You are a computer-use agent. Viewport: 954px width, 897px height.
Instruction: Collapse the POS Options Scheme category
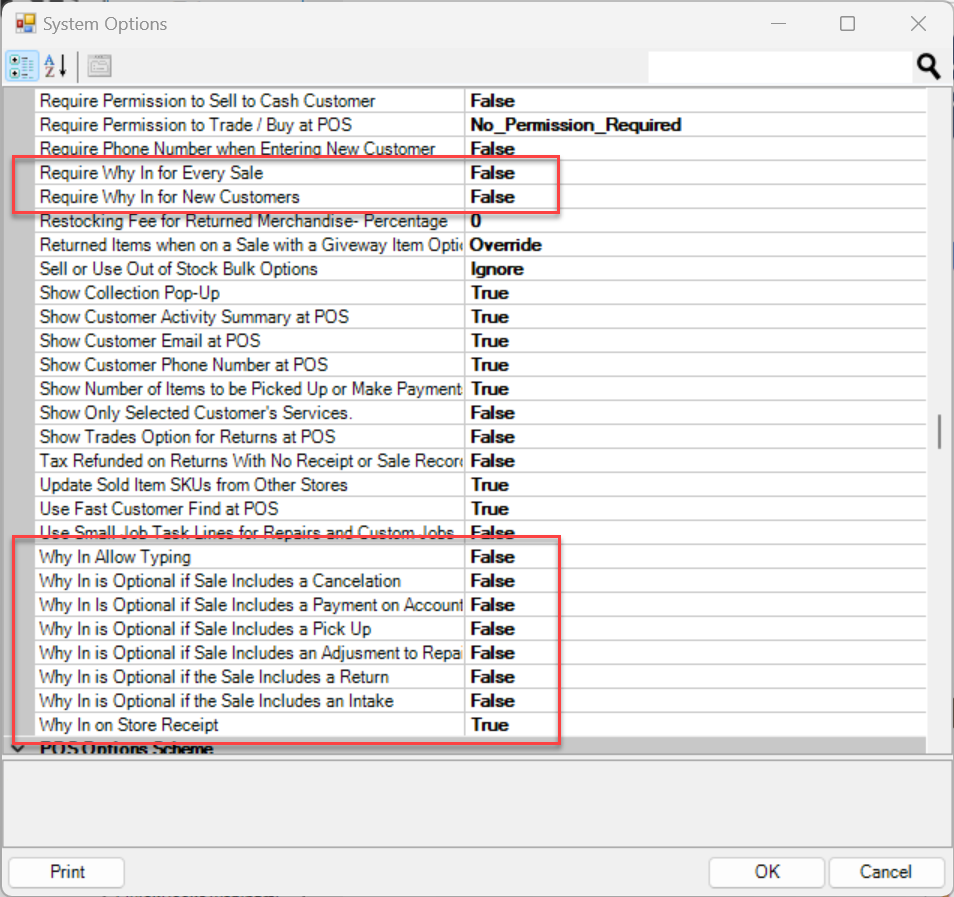tap(17, 747)
